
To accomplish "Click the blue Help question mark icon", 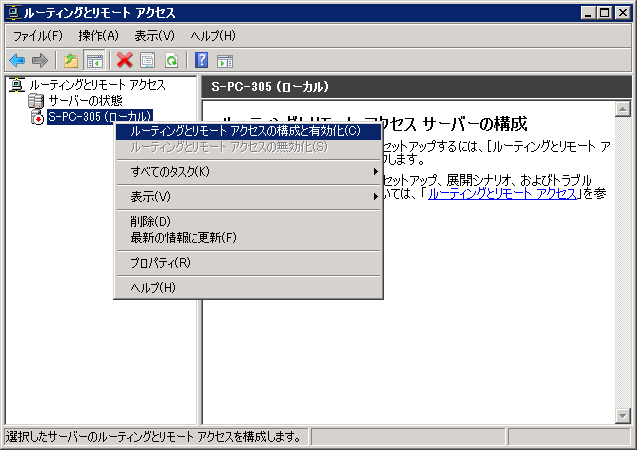I will click(202, 60).
